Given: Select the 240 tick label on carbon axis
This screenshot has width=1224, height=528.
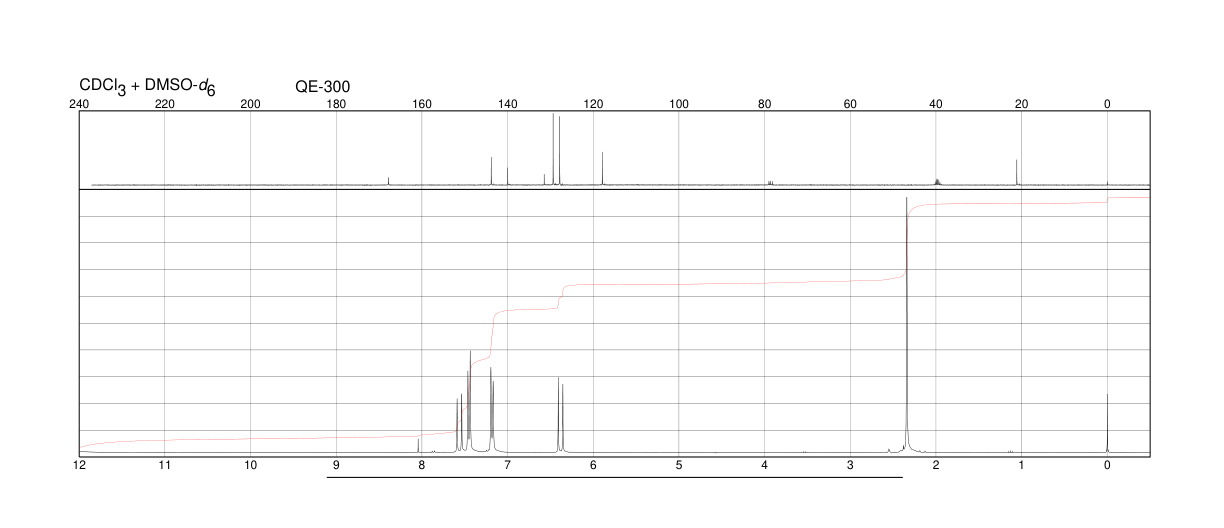Looking at the screenshot, I should [x=79, y=104].
